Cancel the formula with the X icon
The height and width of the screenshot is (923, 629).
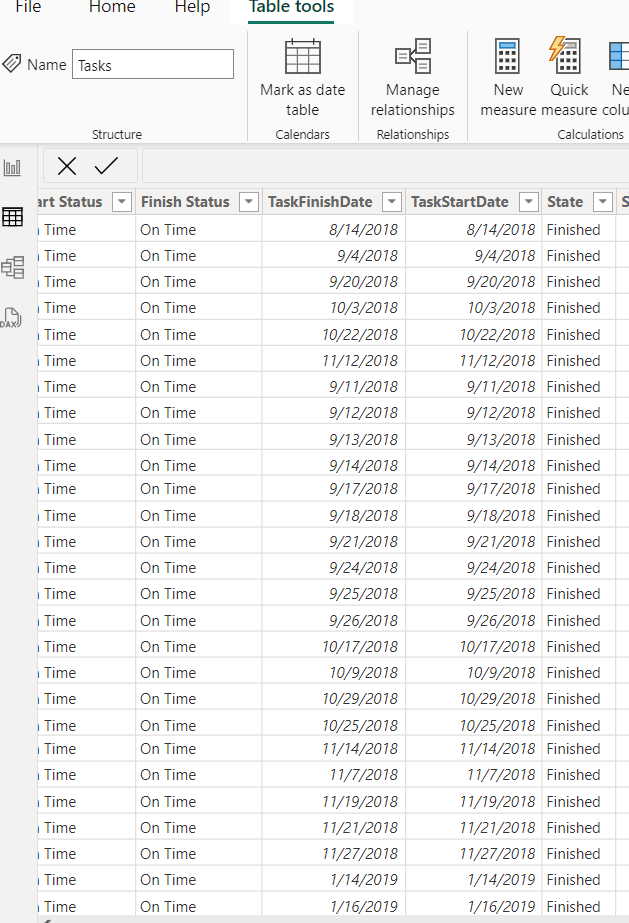(x=67, y=166)
